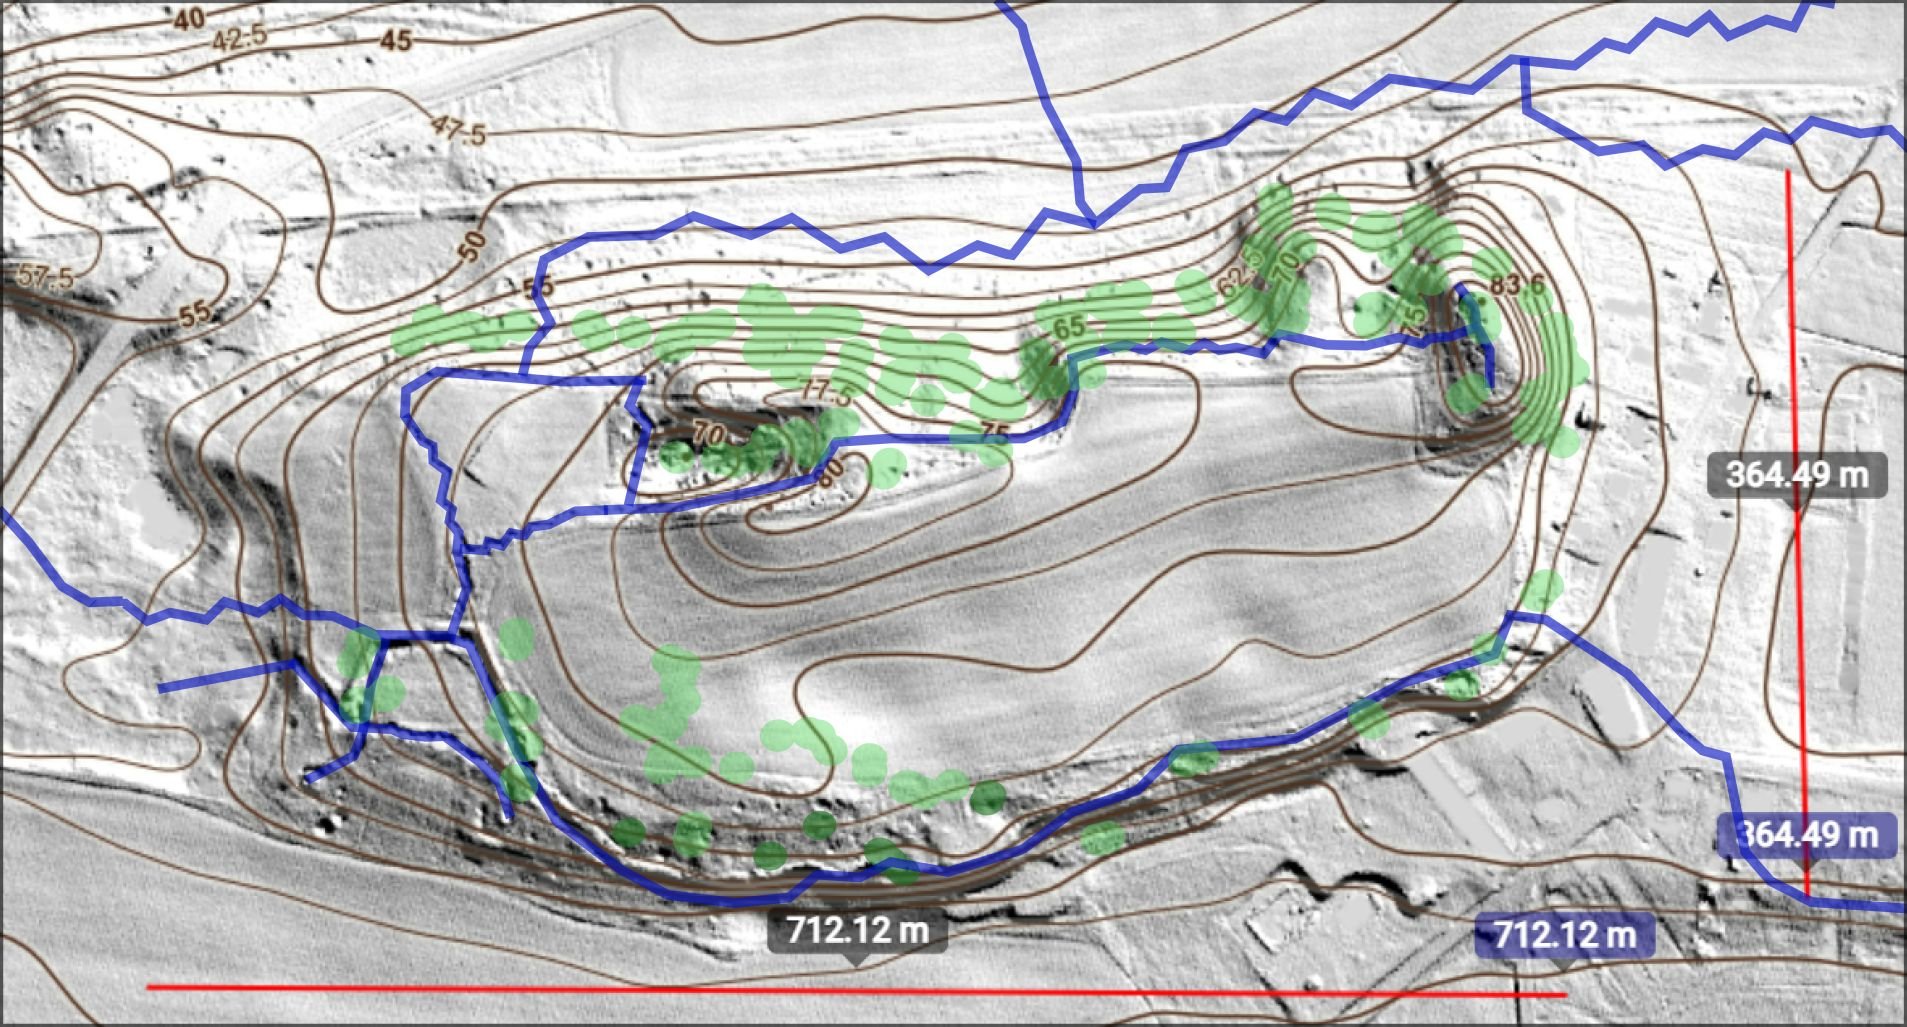This screenshot has width=1907, height=1027.
Task: Click the top endpoint of vertical red line
Action: coord(1788,172)
